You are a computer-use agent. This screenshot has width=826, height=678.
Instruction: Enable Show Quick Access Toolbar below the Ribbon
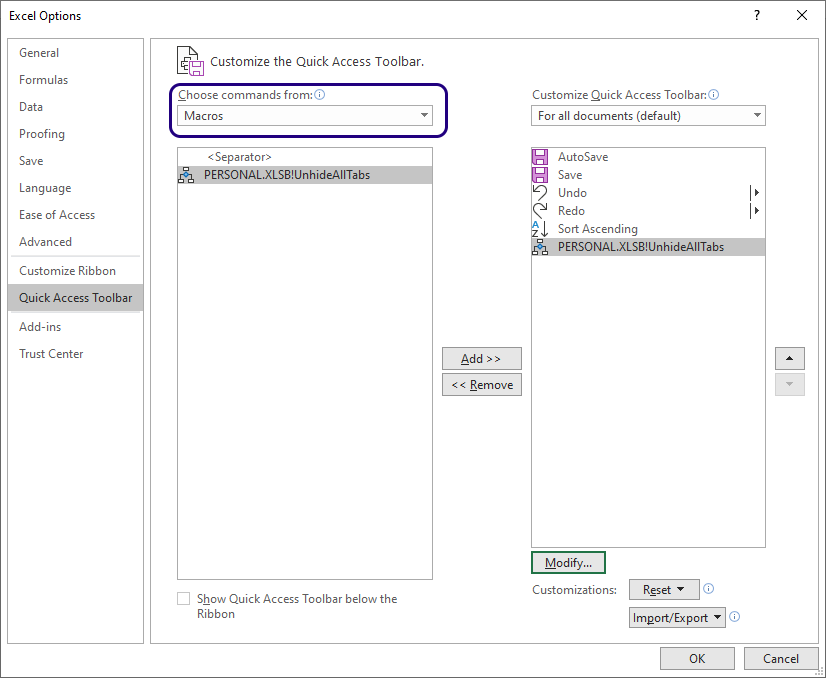click(183, 598)
